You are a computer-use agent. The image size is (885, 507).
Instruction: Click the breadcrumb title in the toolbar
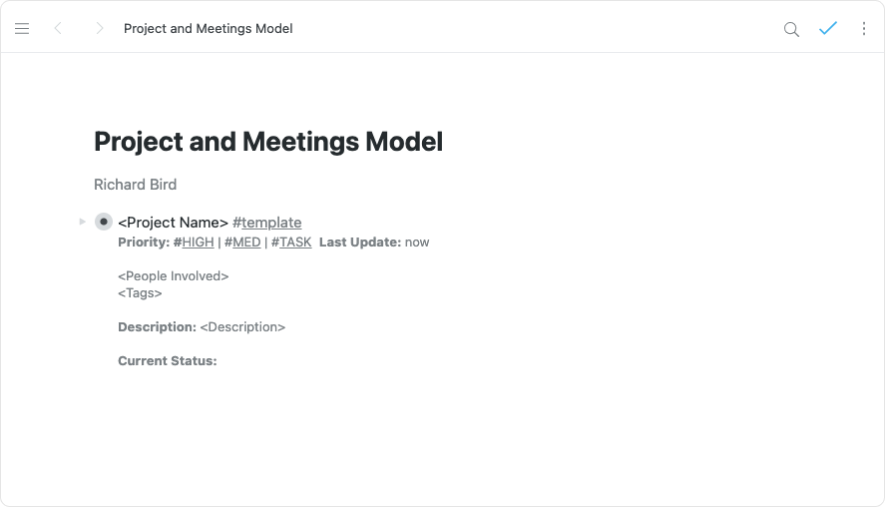[208, 29]
